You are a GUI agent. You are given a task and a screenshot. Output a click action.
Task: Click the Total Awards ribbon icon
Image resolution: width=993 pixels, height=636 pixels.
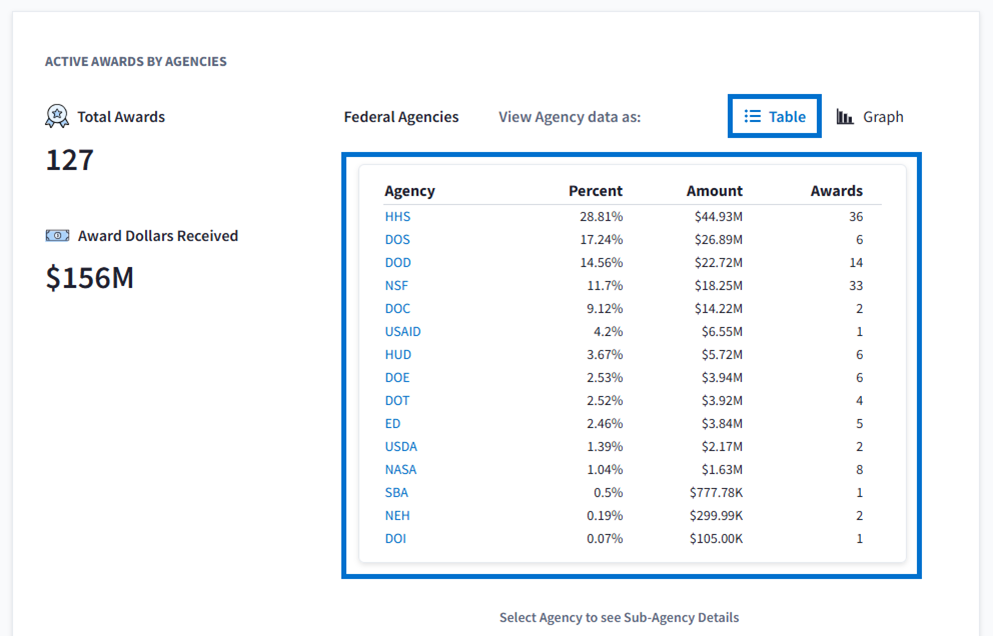[x=57, y=116]
